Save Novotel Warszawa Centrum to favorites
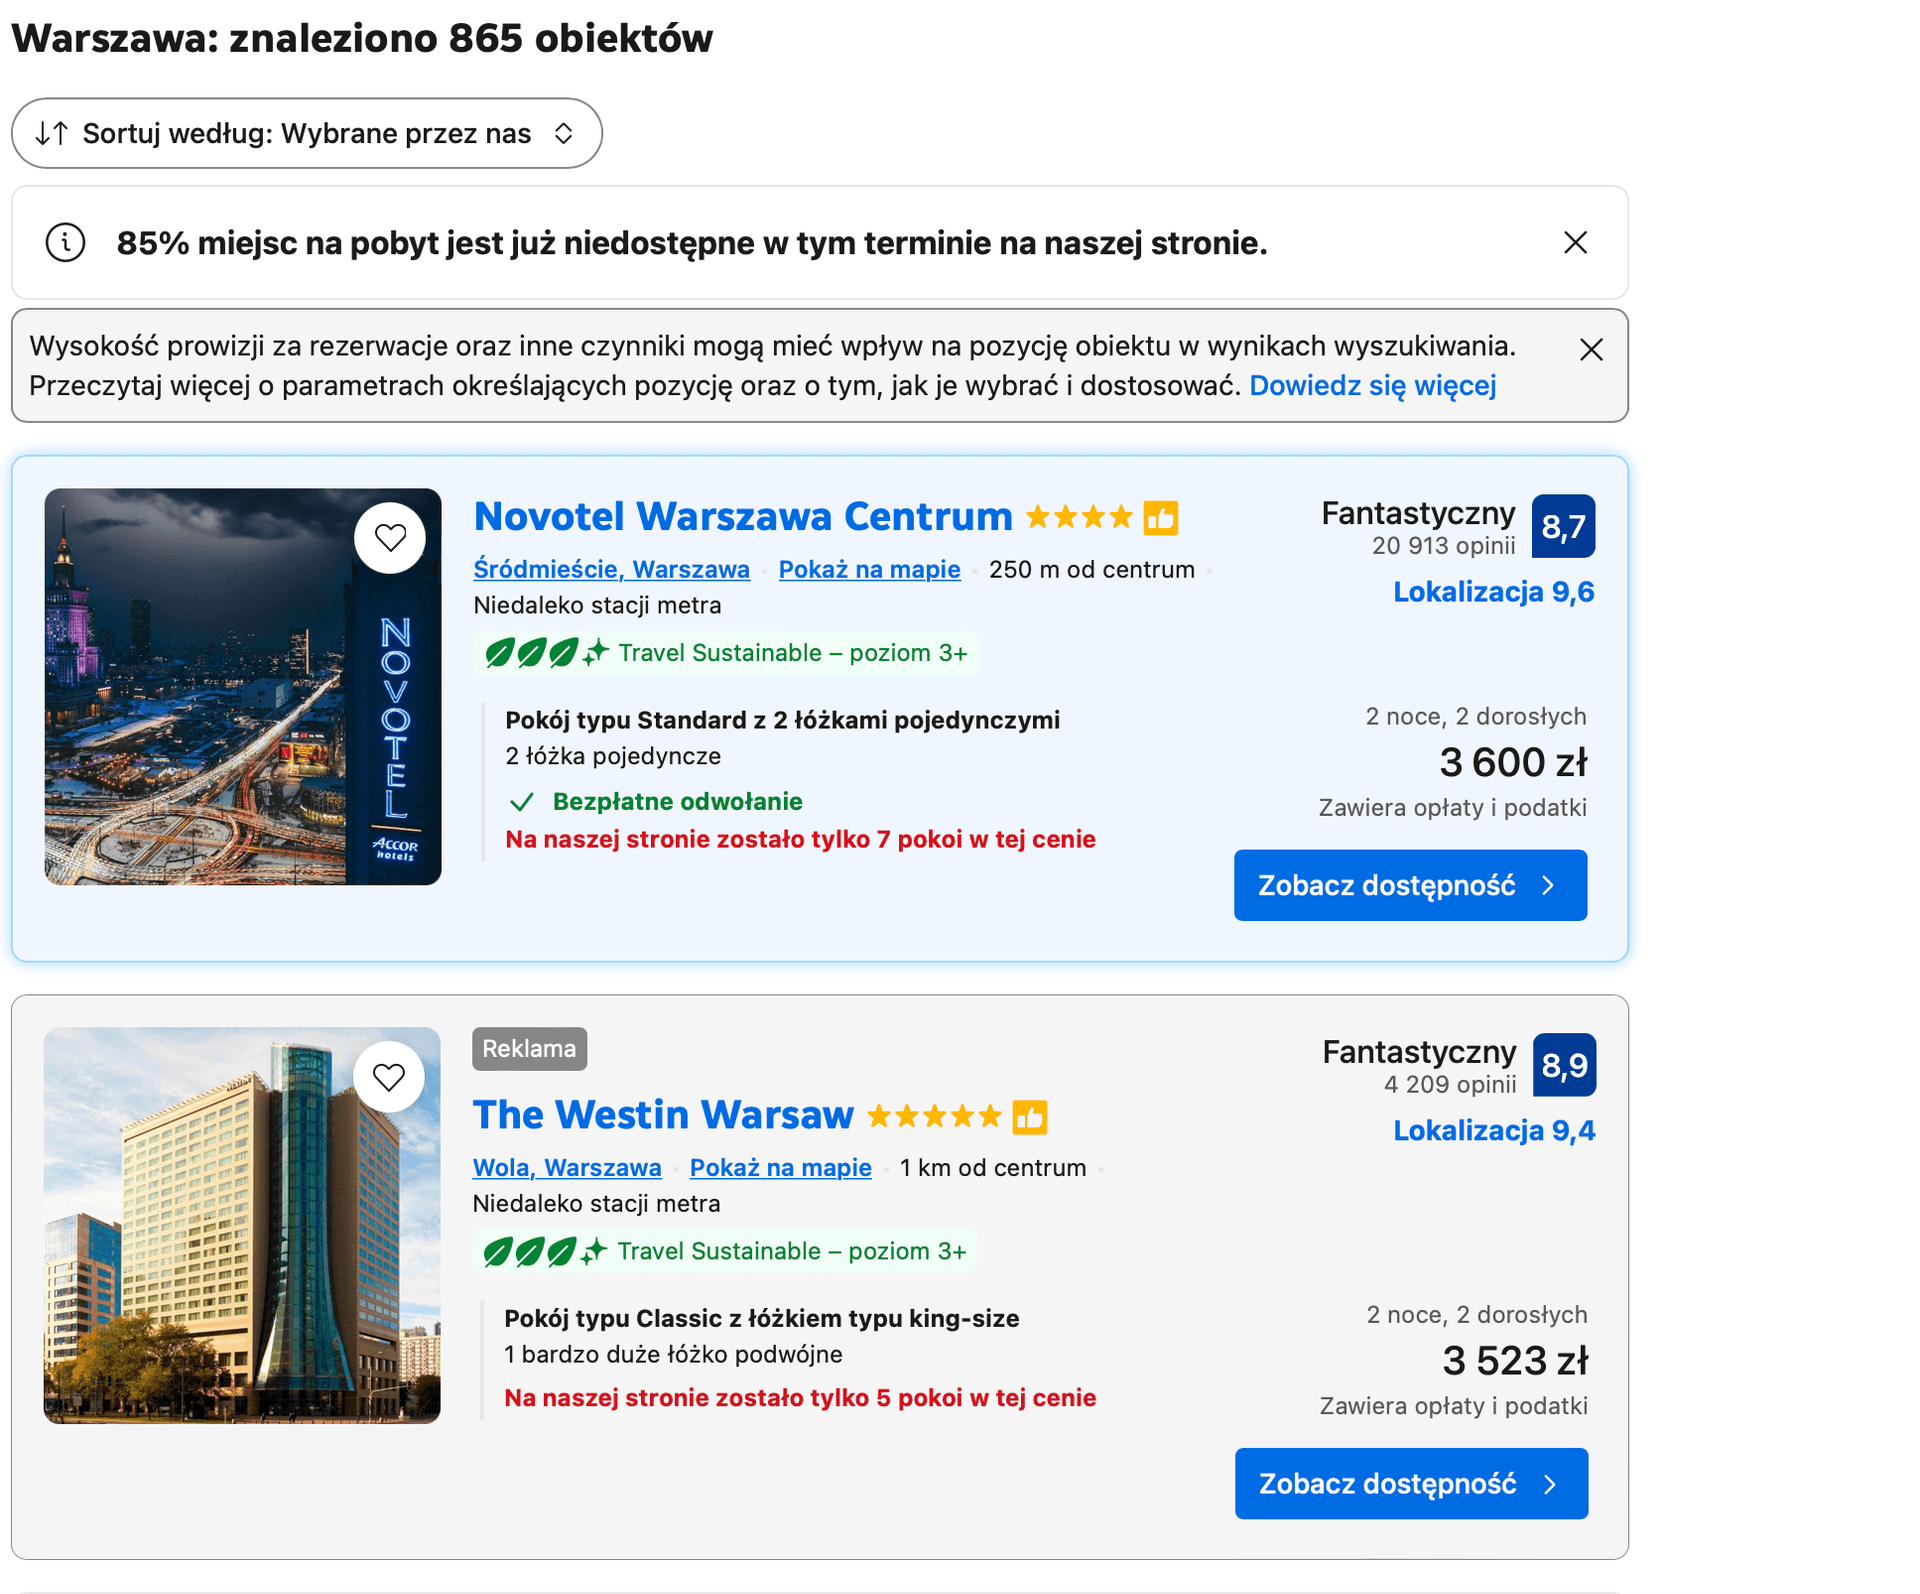This screenshot has width=1920, height=1594. coord(390,538)
